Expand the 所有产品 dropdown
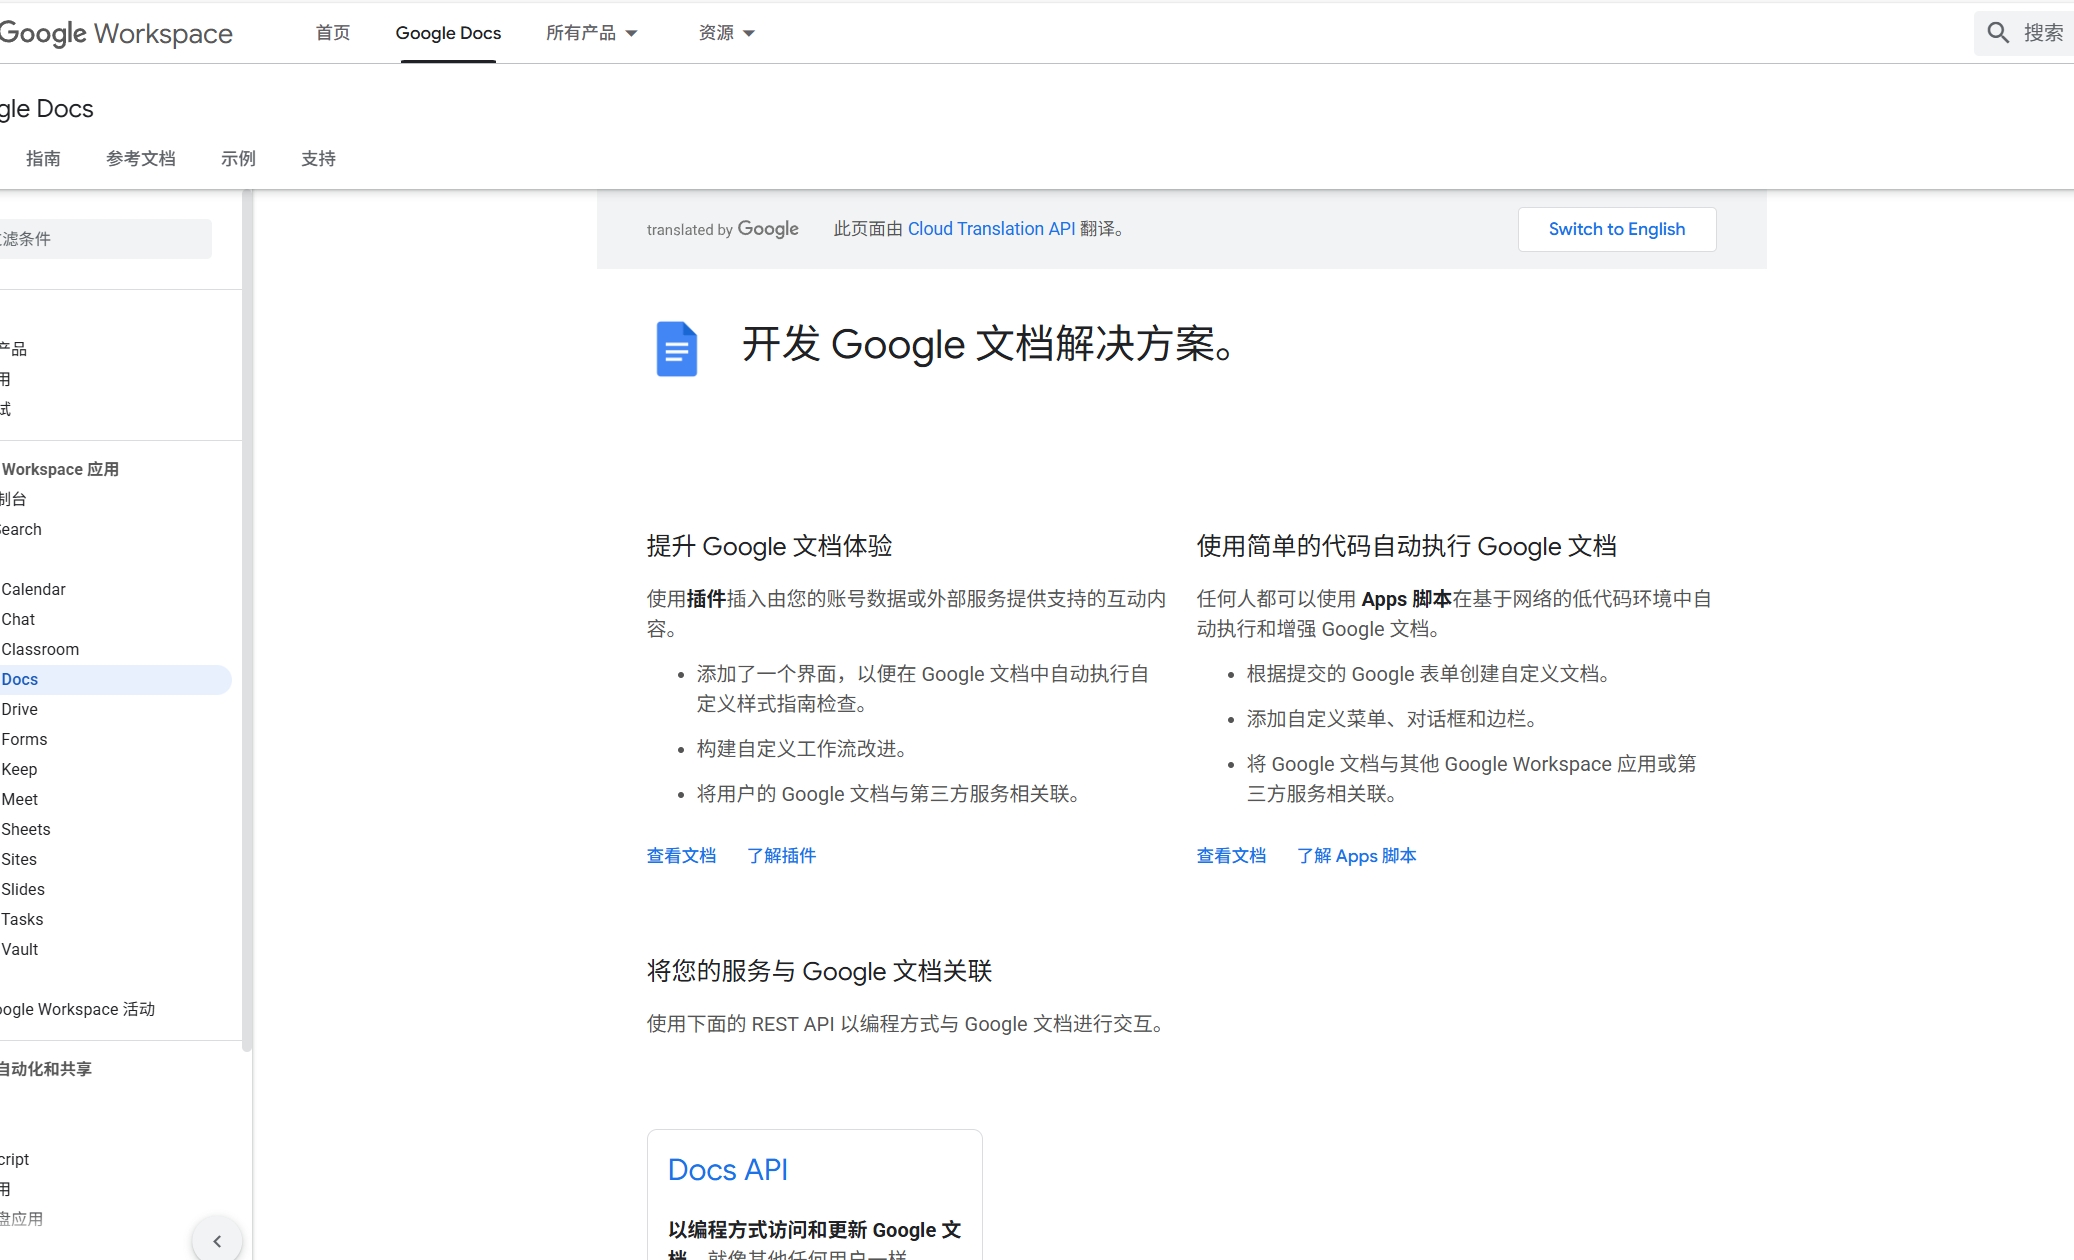This screenshot has width=2074, height=1260. 592,33
